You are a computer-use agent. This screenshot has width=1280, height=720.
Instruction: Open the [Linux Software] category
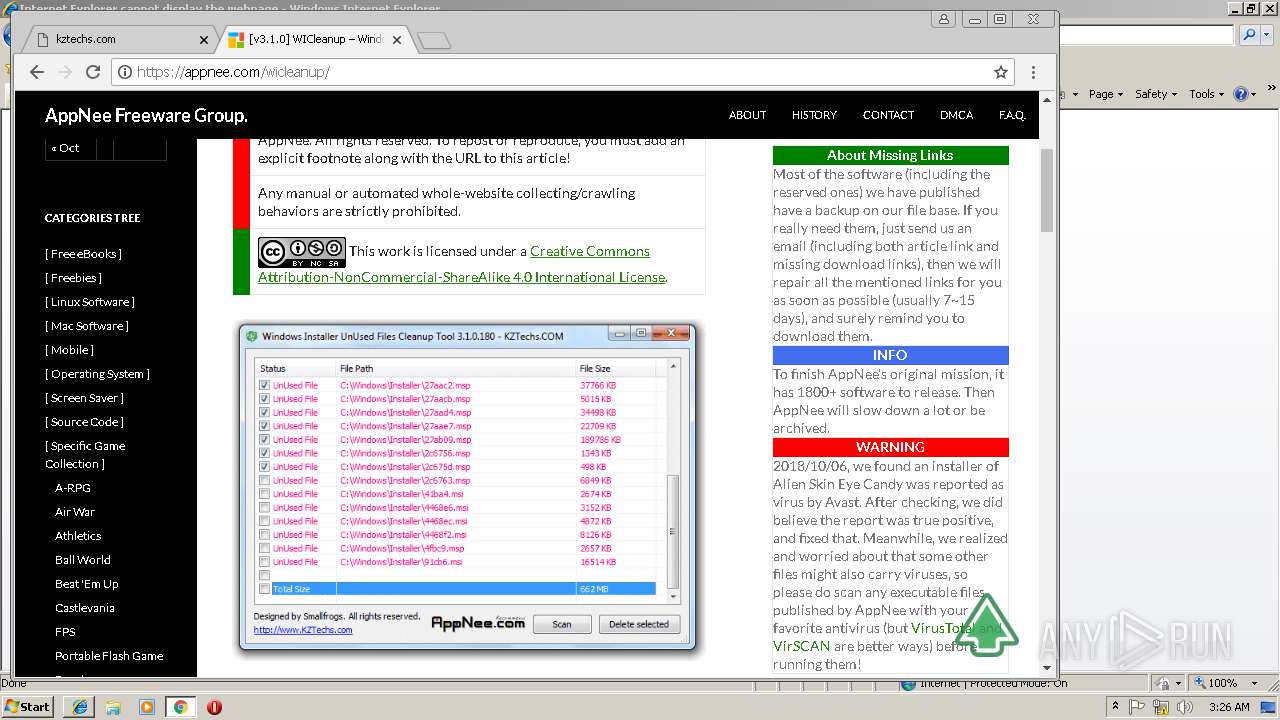pyautogui.click(x=90, y=302)
